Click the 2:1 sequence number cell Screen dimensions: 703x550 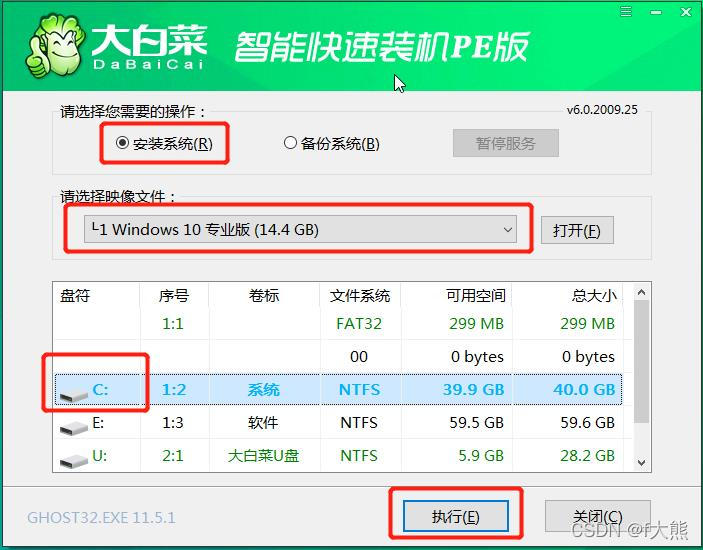pos(173,456)
